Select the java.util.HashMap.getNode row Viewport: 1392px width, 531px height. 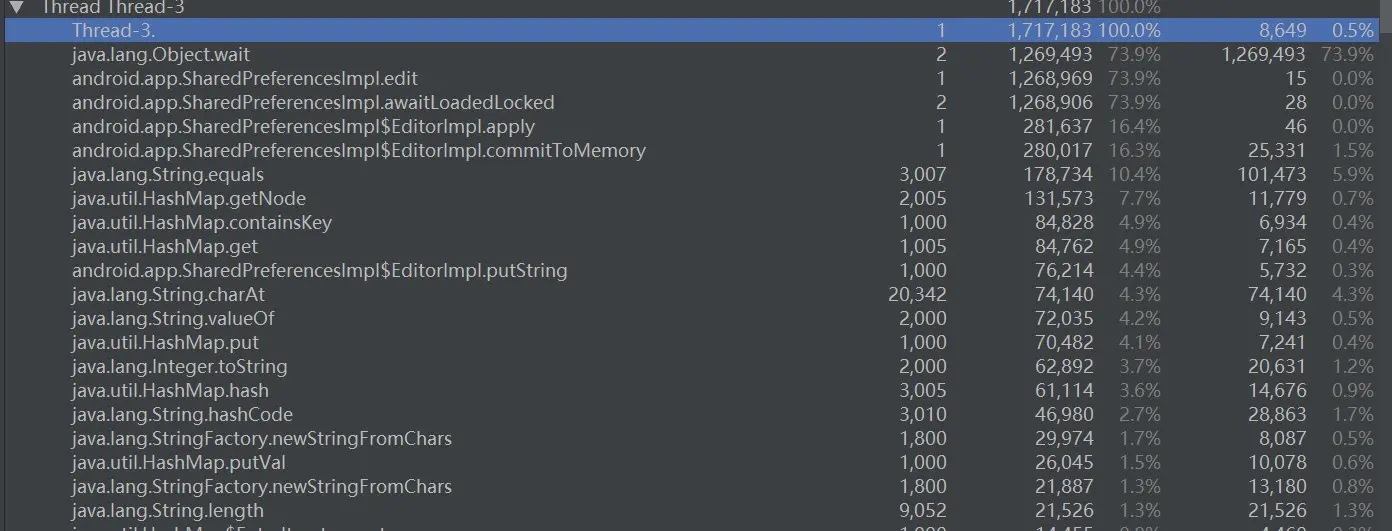(x=696, y=198)
